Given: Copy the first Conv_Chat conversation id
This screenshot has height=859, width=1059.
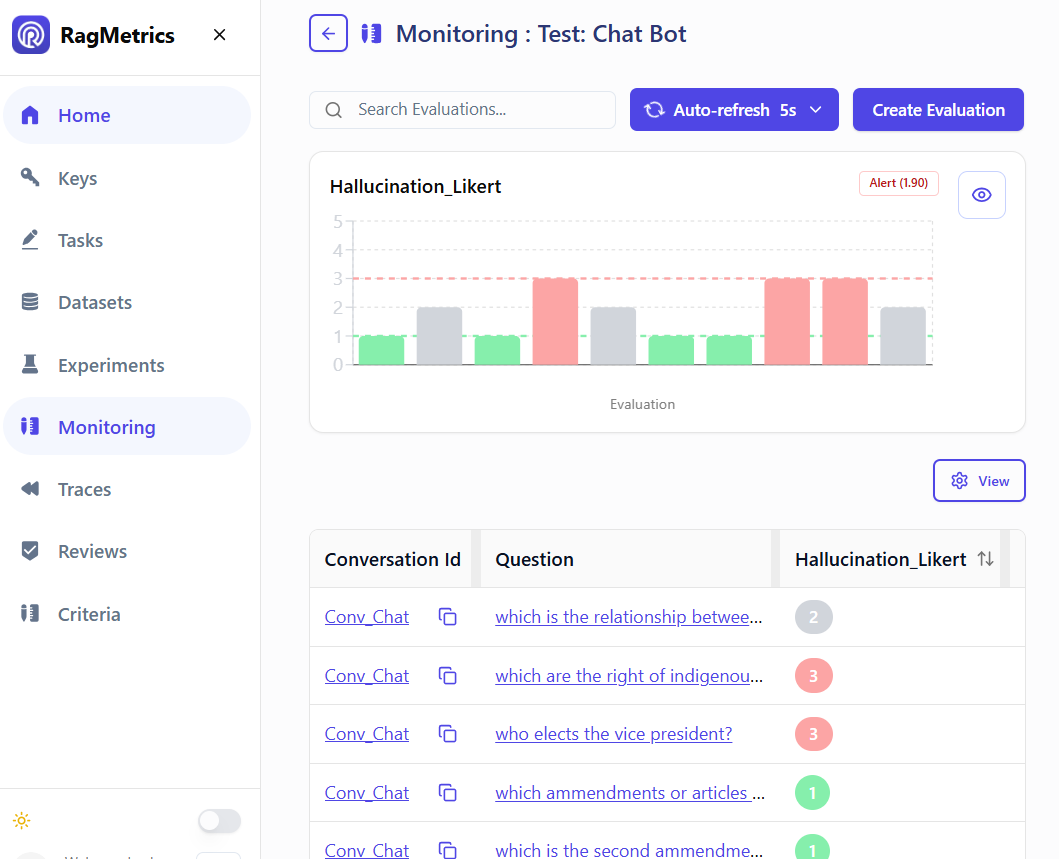Looking at the screenshot, I should coord(447,617).
